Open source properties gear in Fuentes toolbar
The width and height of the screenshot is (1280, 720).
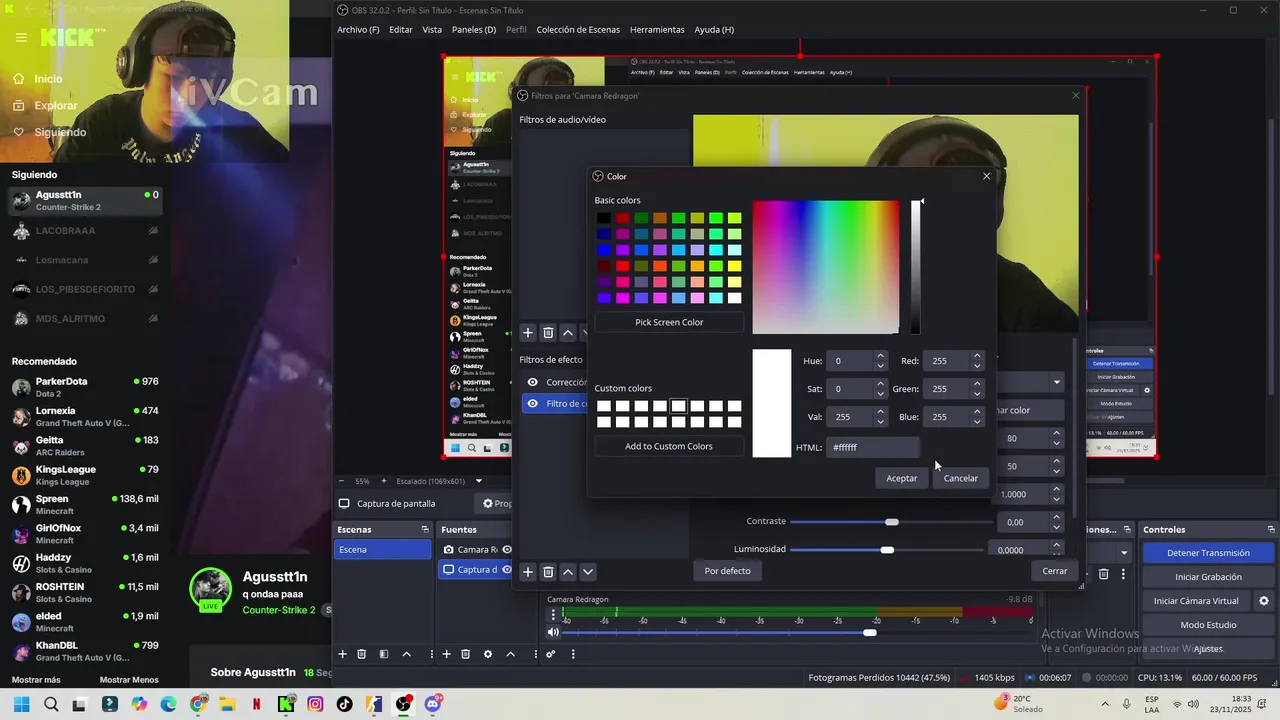tap(488, 654)
